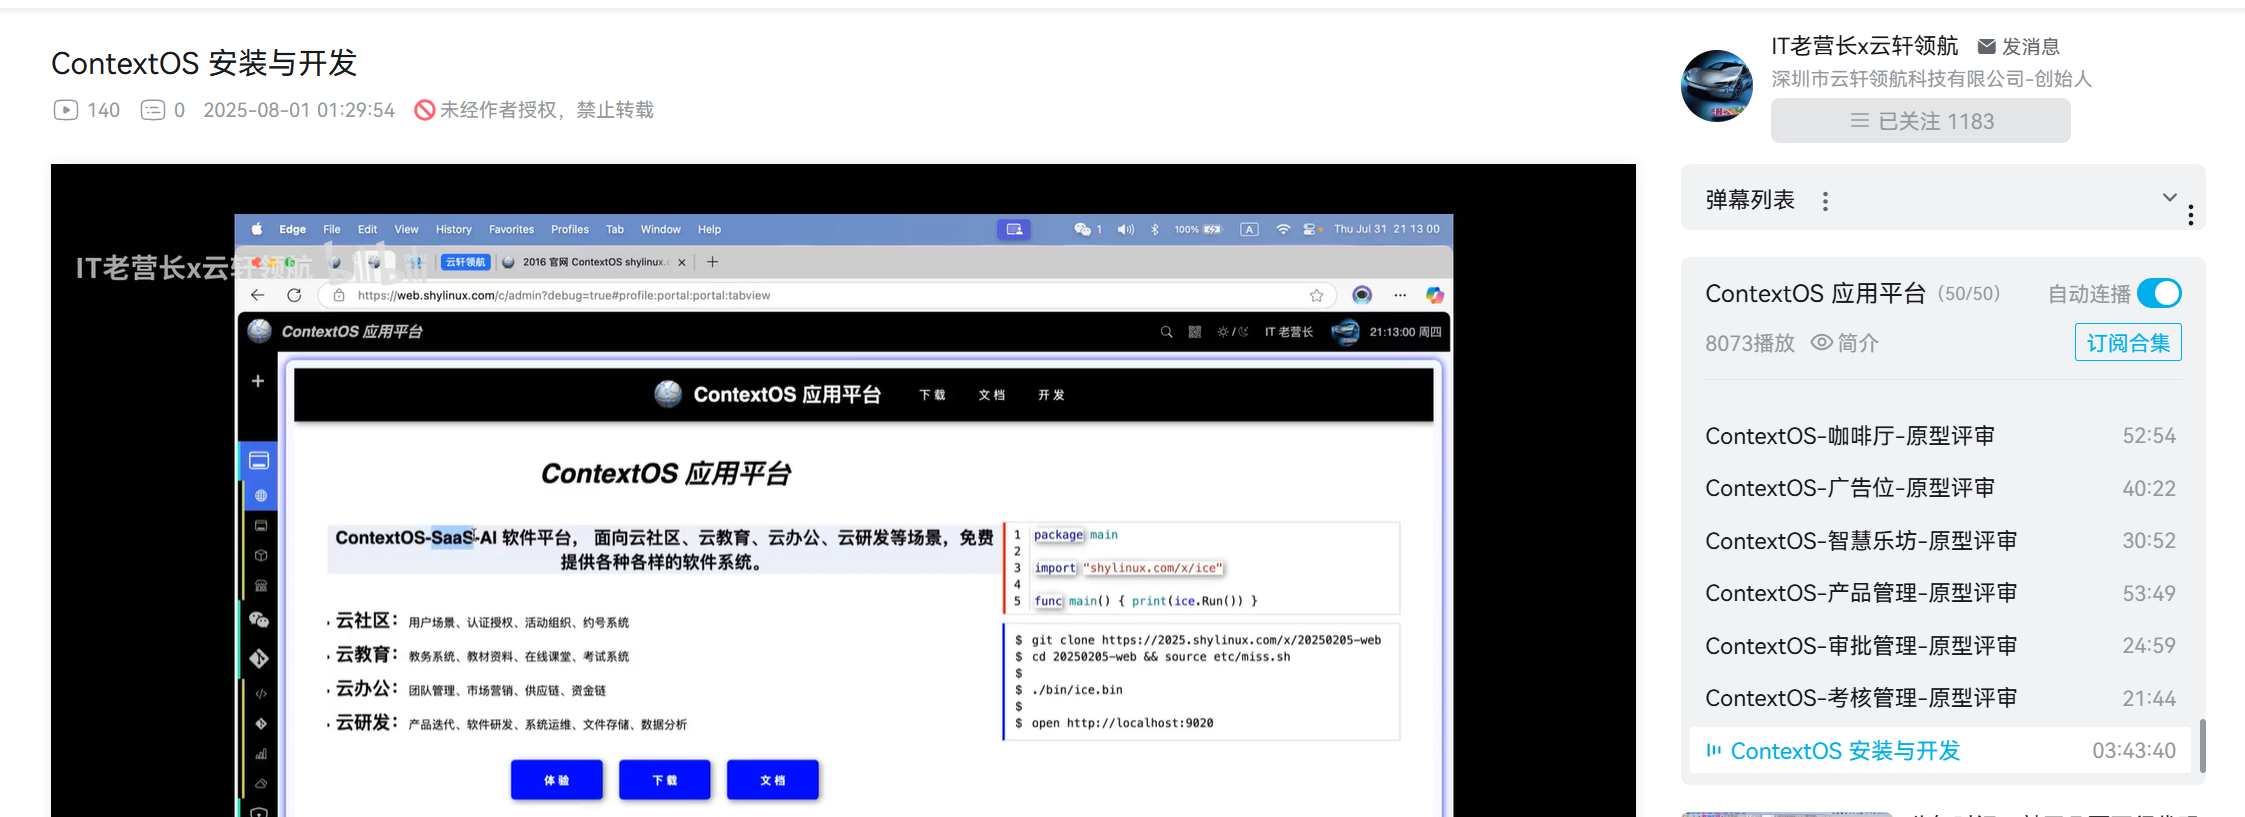
Task: Click the QR code icon in the ContextOS header
Action: 1194,332
